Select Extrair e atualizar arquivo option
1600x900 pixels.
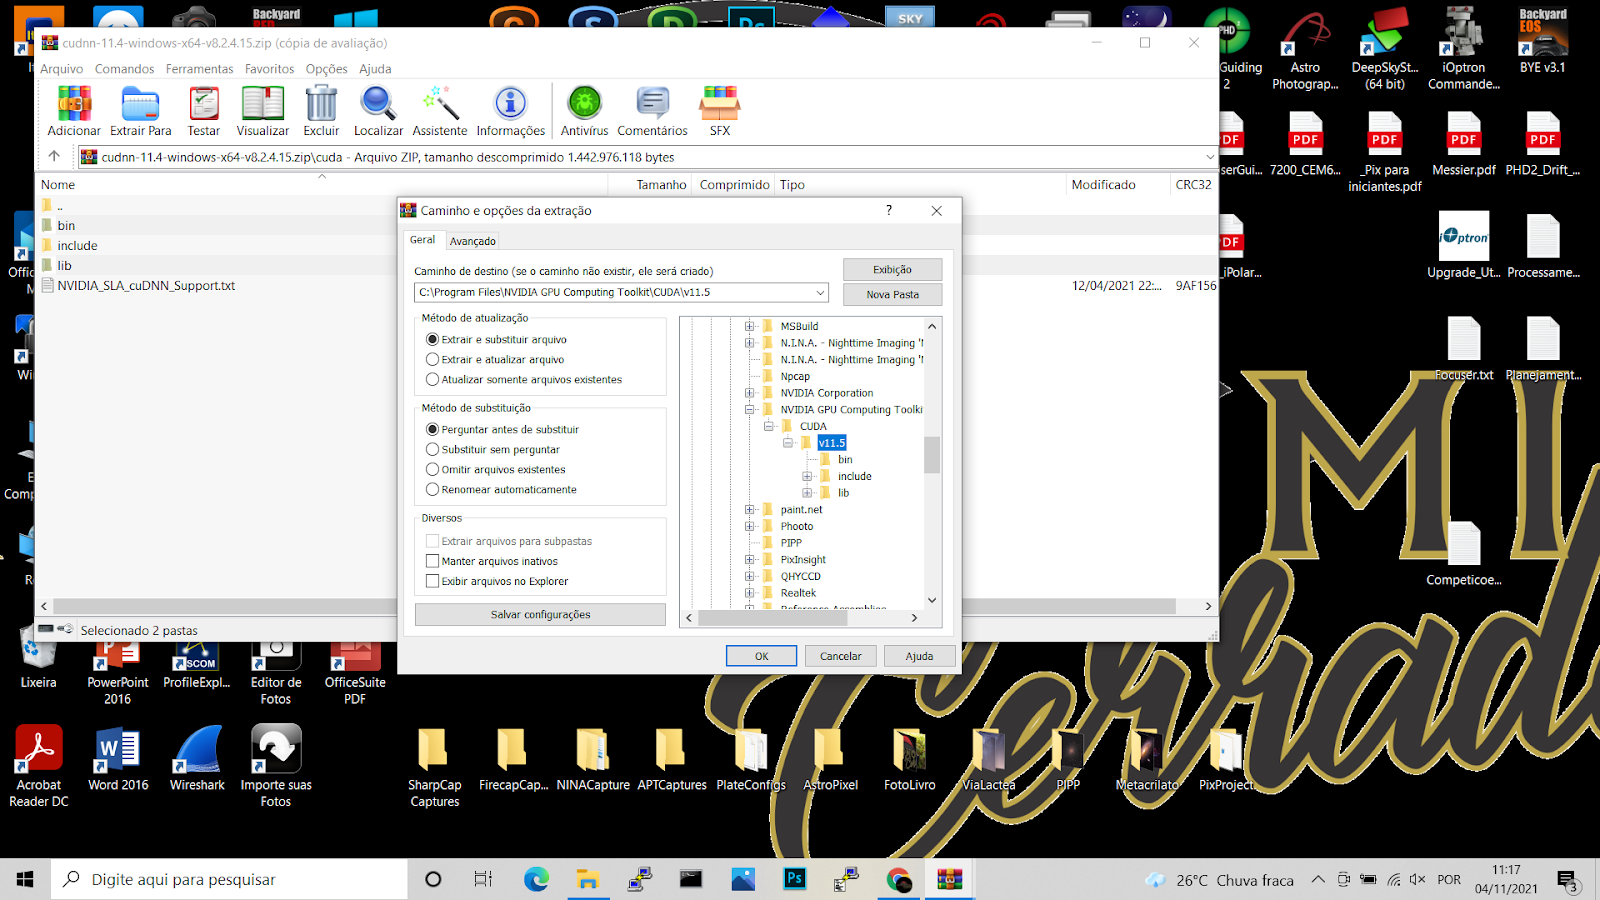[x=433, y=360]
